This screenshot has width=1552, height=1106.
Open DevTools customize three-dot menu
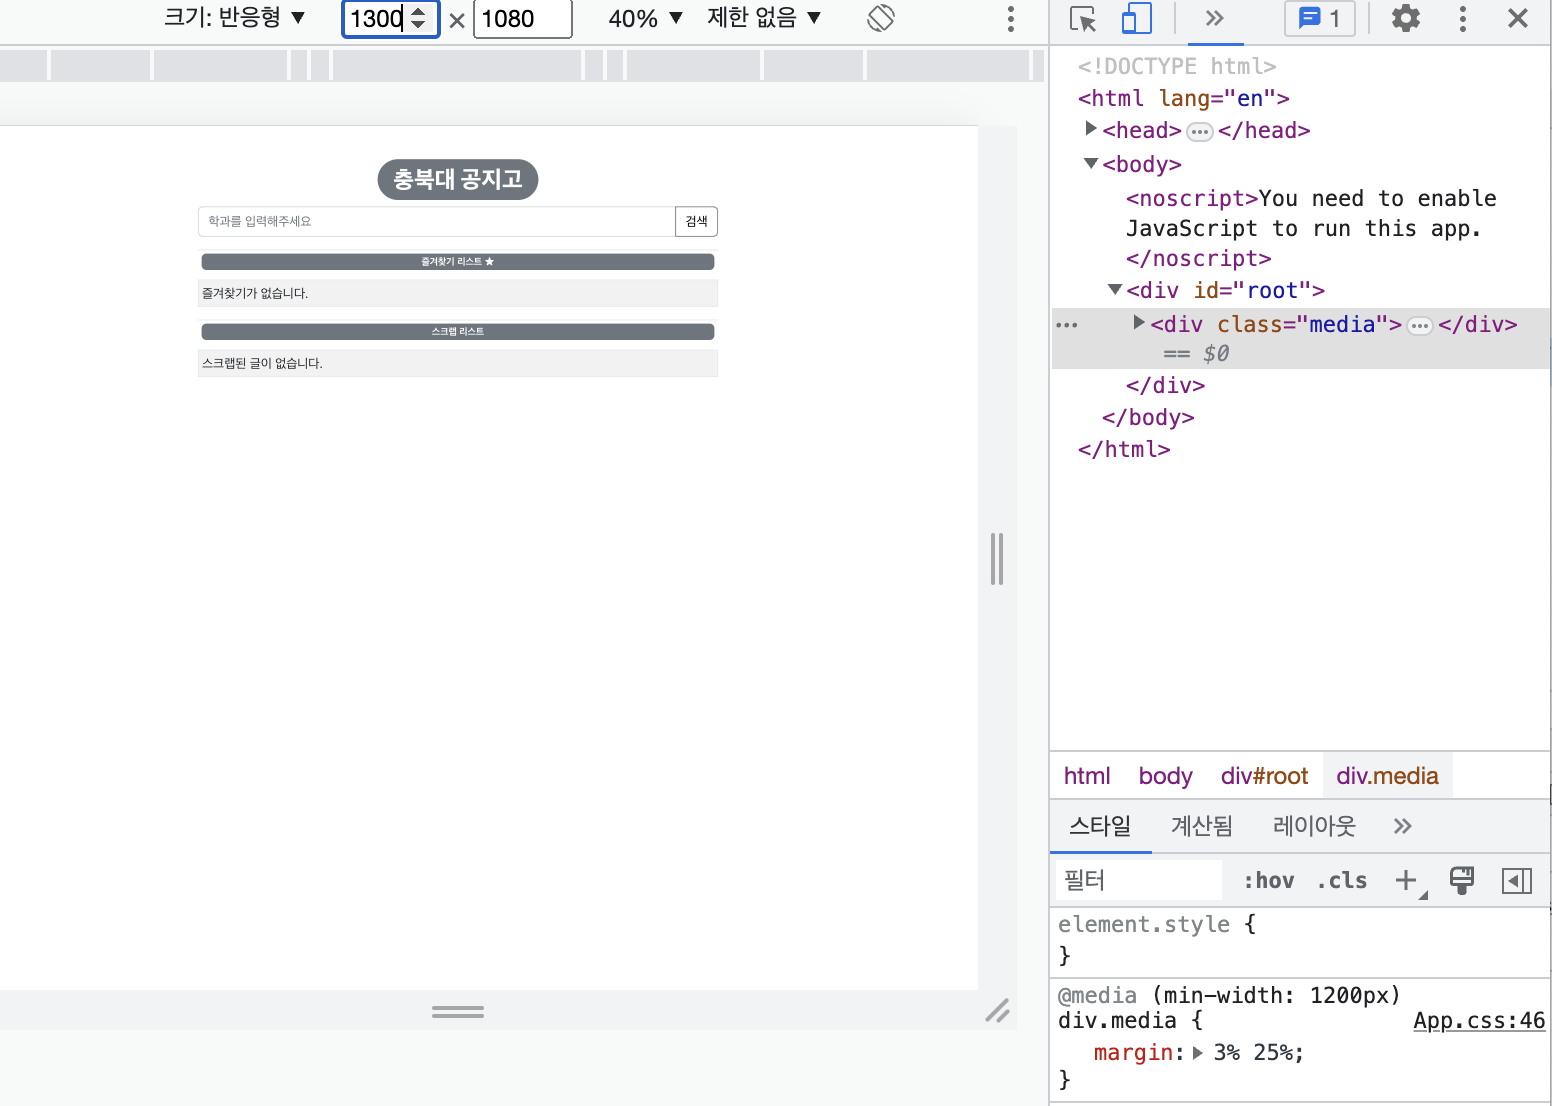(1463, 18)
